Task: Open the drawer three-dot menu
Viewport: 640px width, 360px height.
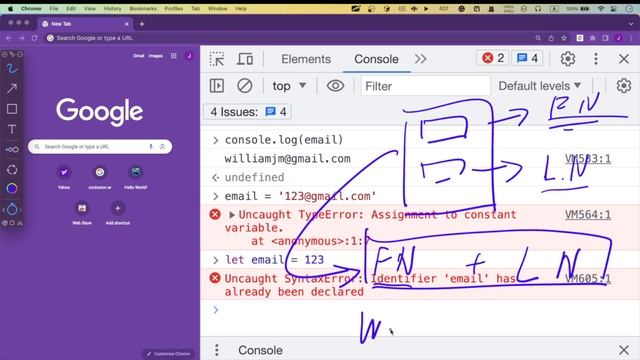Action: 217,350
